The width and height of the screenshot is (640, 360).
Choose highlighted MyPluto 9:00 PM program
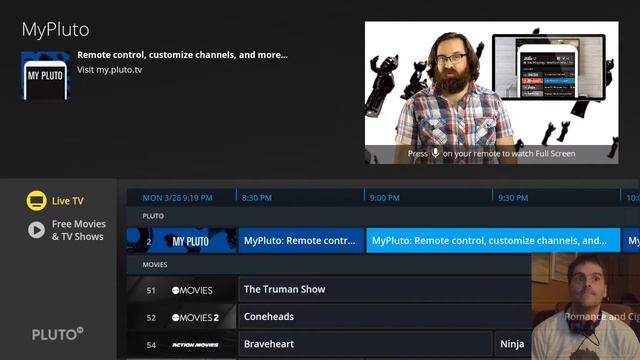click(493, 241)
